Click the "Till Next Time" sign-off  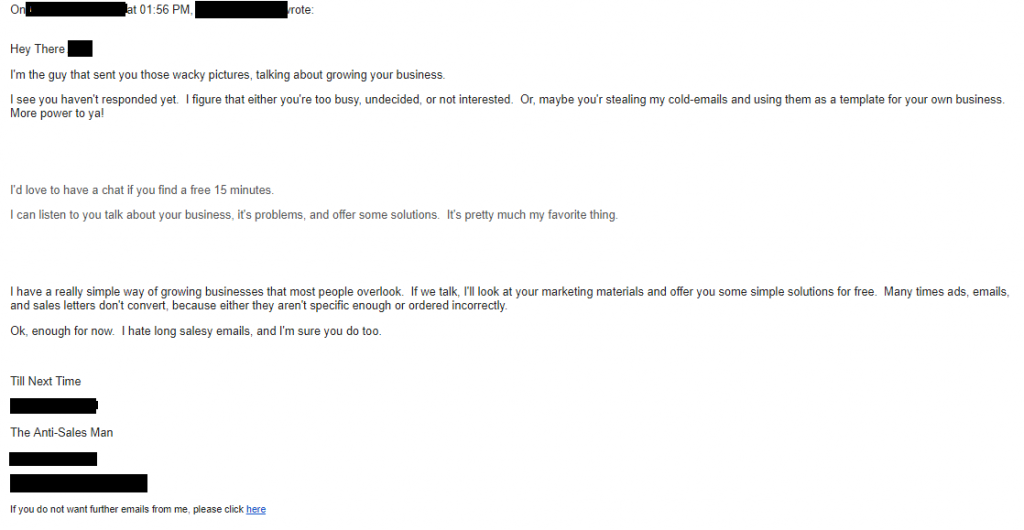click(46, 381)
